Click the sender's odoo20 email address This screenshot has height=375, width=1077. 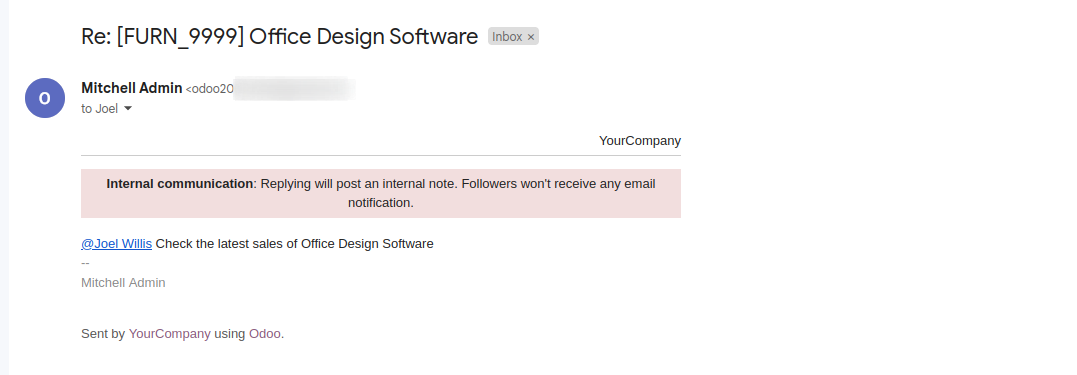click(210, 89)
